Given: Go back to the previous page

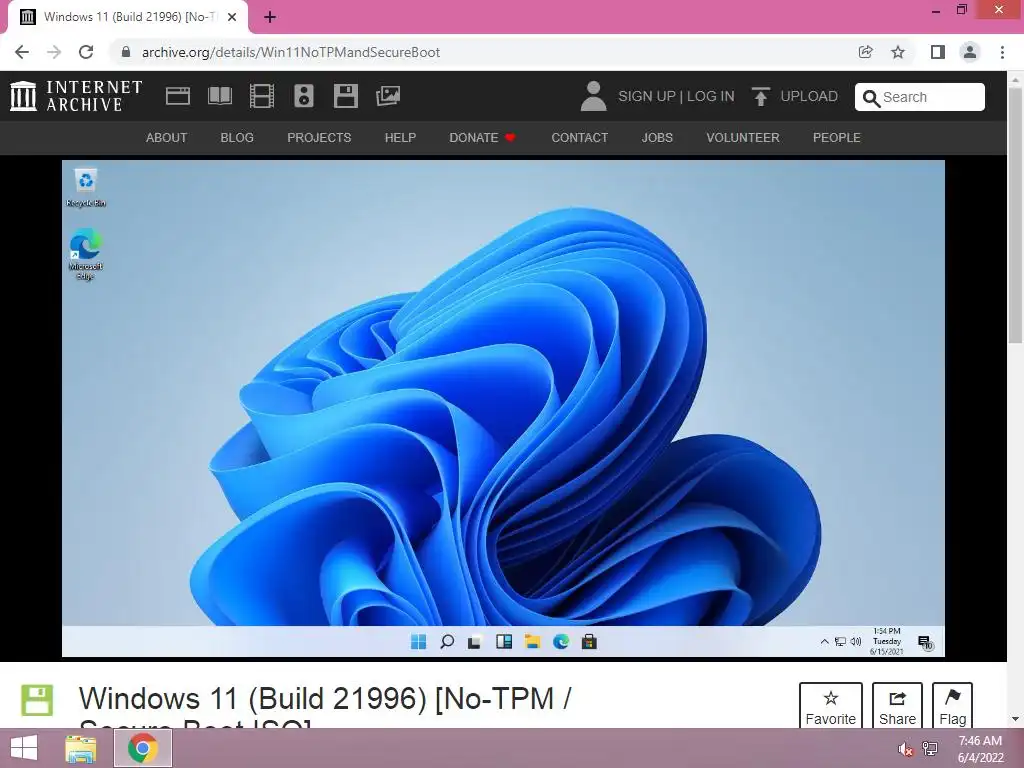Looking at the screenshot, I should coord(22,52).
